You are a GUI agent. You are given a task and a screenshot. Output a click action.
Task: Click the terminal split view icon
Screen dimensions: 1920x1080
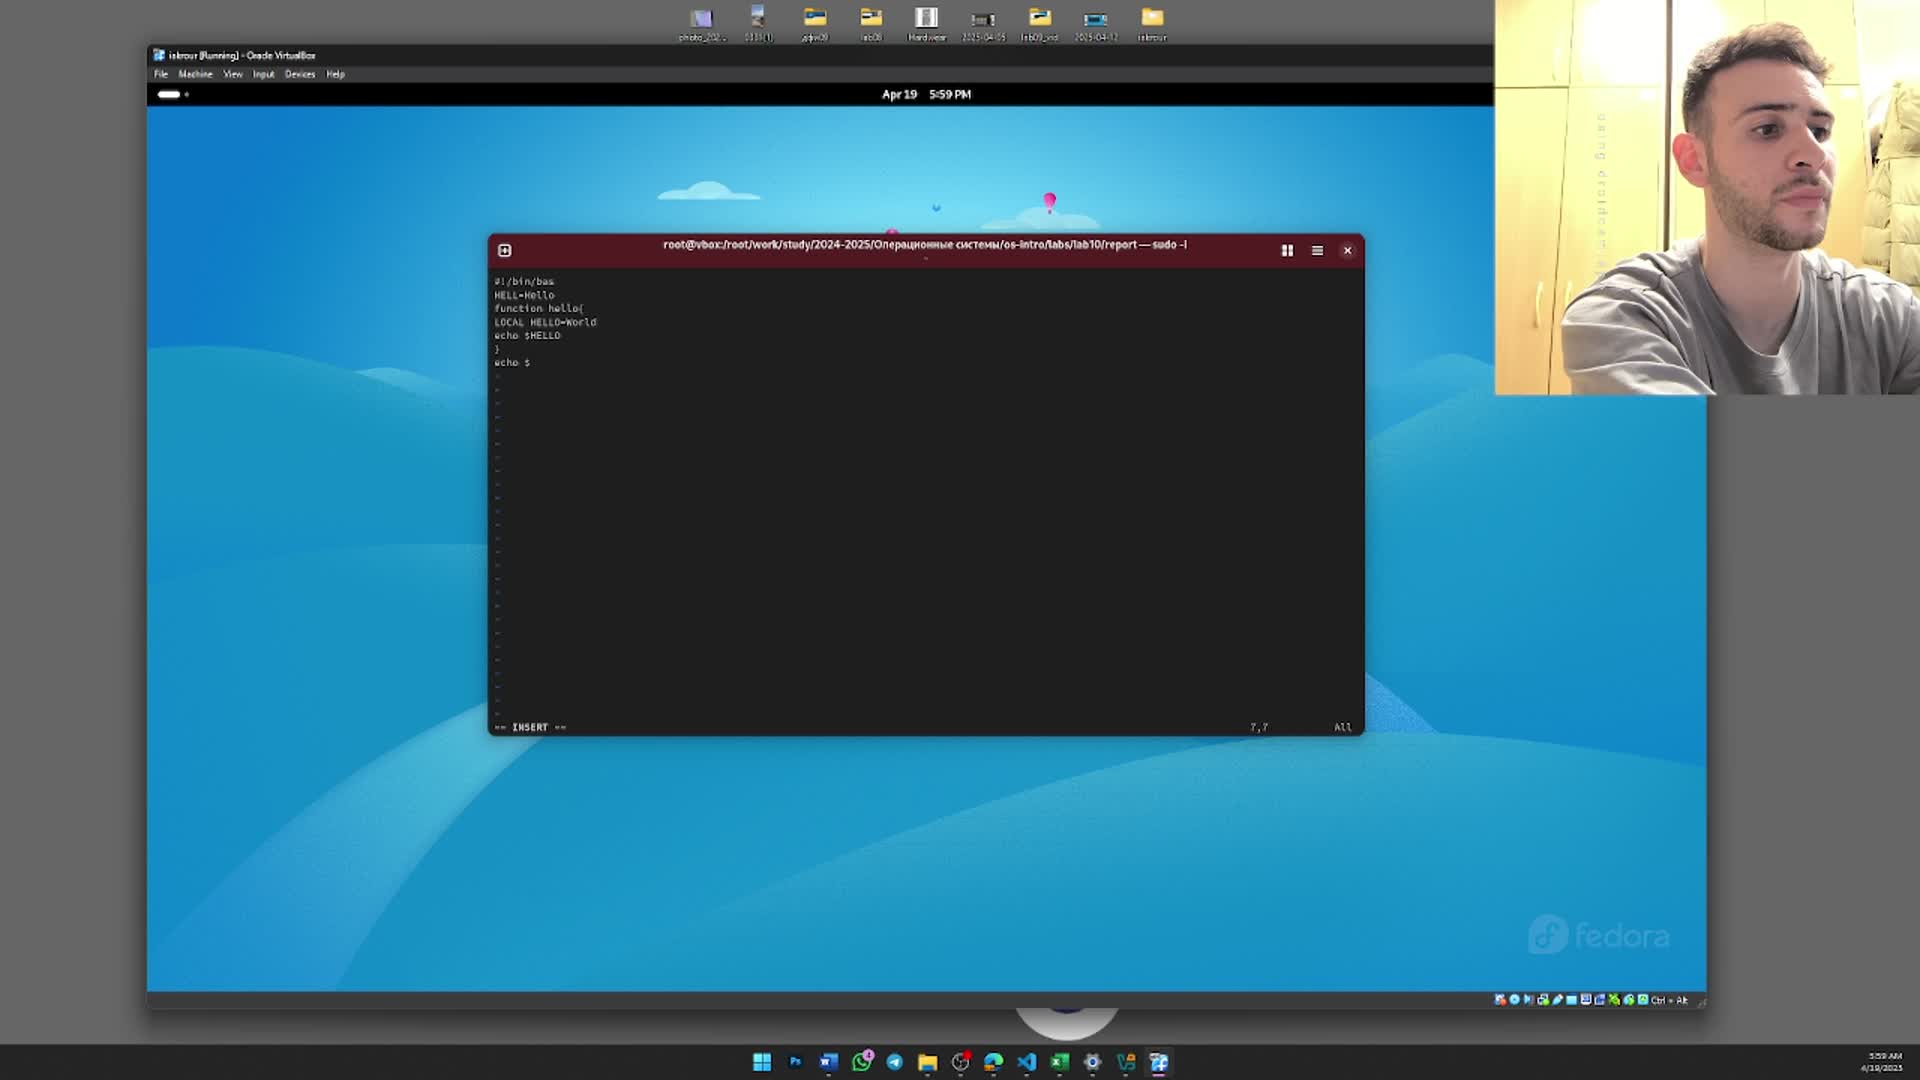coord(1287,250)
